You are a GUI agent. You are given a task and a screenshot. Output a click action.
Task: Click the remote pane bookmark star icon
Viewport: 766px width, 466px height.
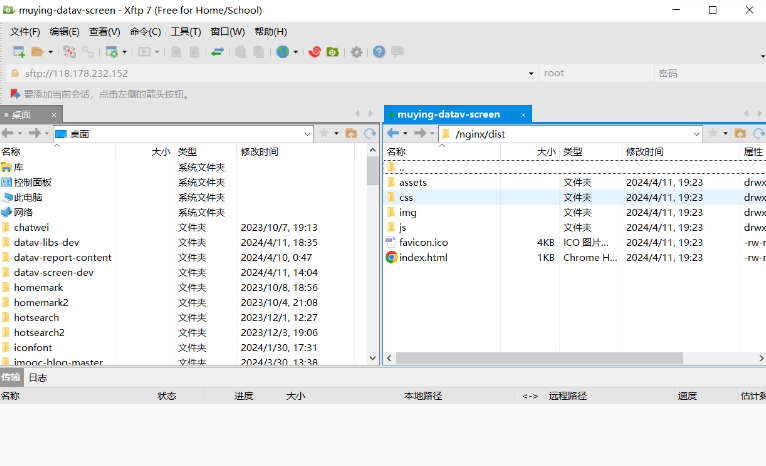point(713,133)
